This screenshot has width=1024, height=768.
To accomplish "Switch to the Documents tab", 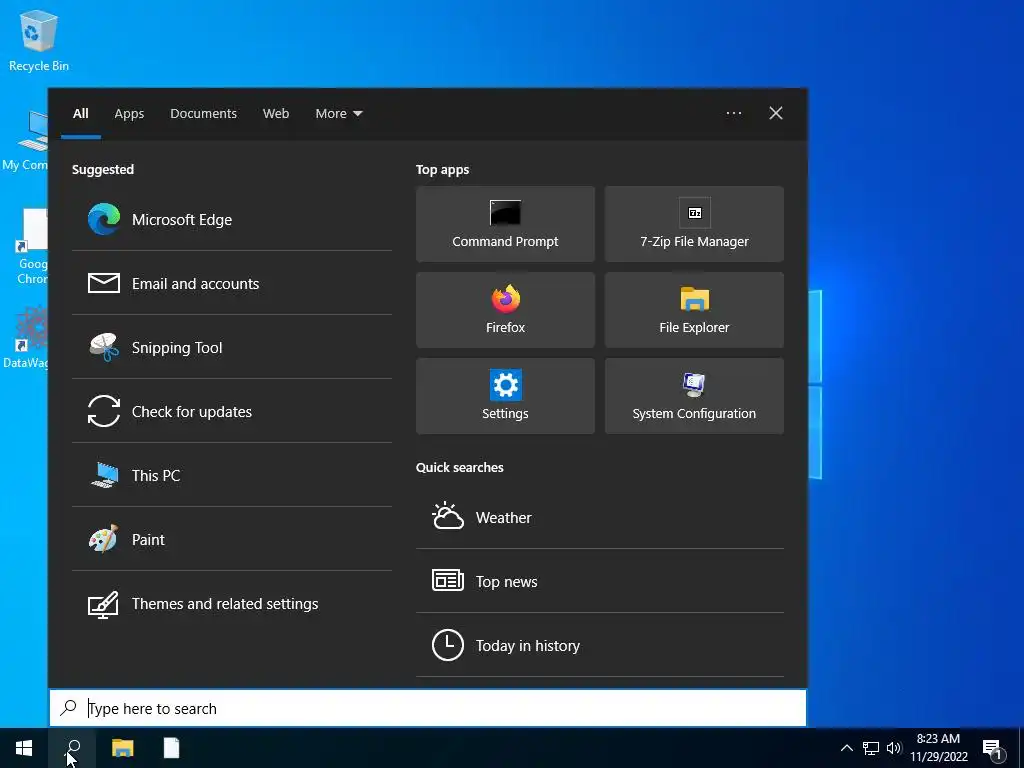I will pos(203,114).
